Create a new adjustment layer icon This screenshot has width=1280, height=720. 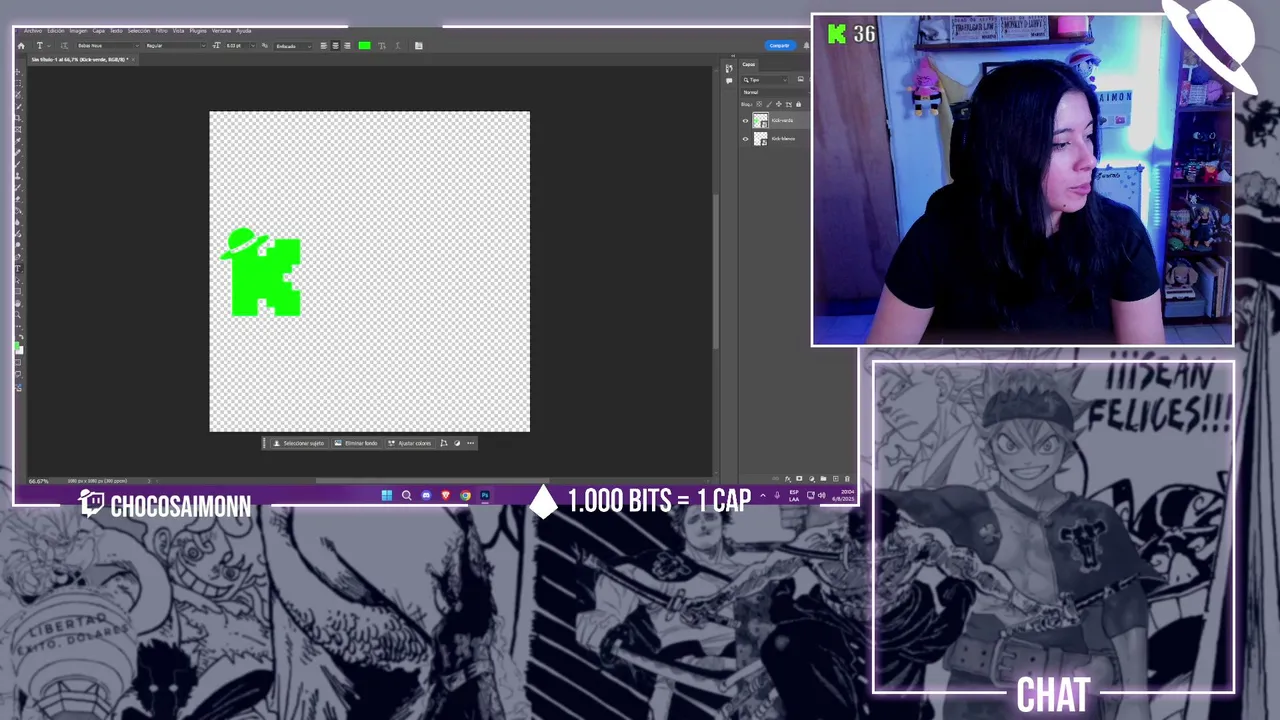(812, 479)
